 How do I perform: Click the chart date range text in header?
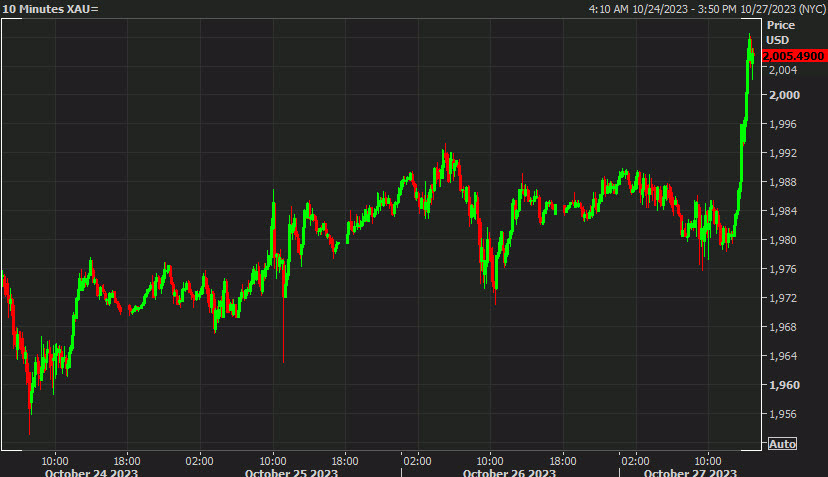(707, 9)
